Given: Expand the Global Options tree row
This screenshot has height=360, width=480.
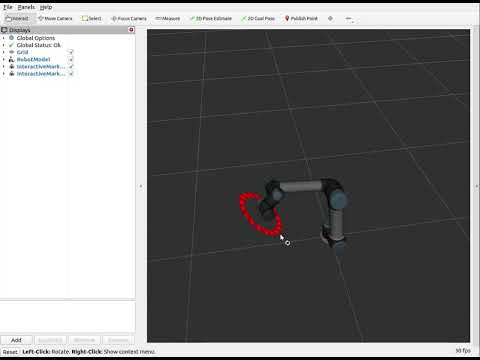Looking at the screenshot, I should tap(4, 38).
